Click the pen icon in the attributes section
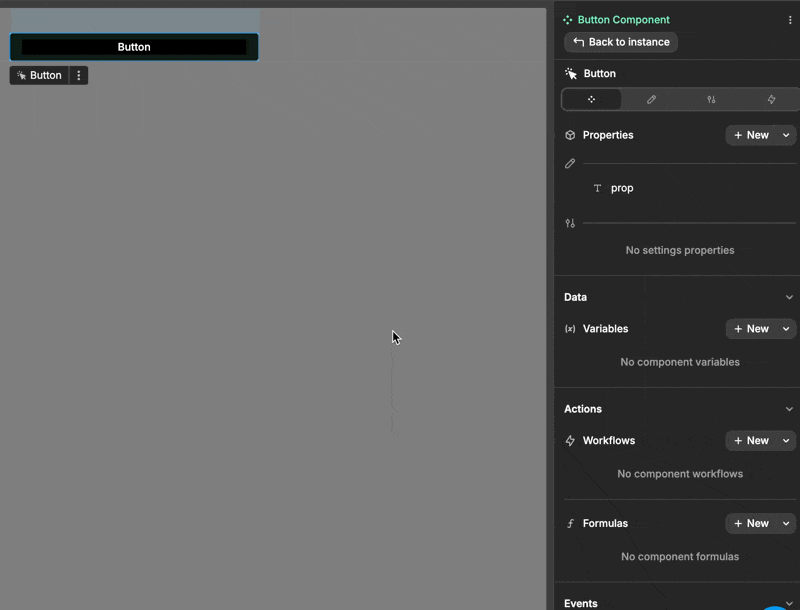The image size is (800, 610). tap(570, 163)
